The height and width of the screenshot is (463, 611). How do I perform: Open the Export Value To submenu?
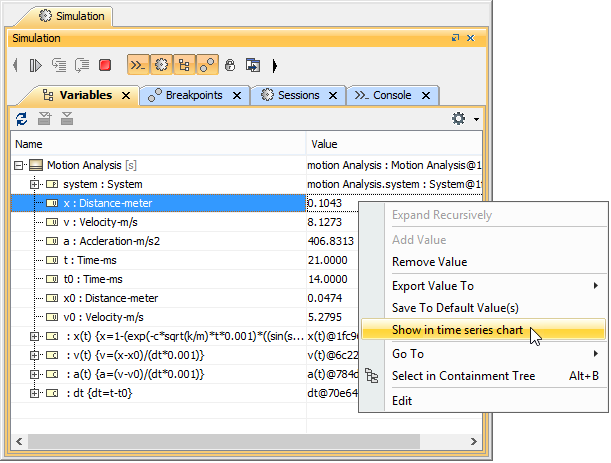pos(432,286)
